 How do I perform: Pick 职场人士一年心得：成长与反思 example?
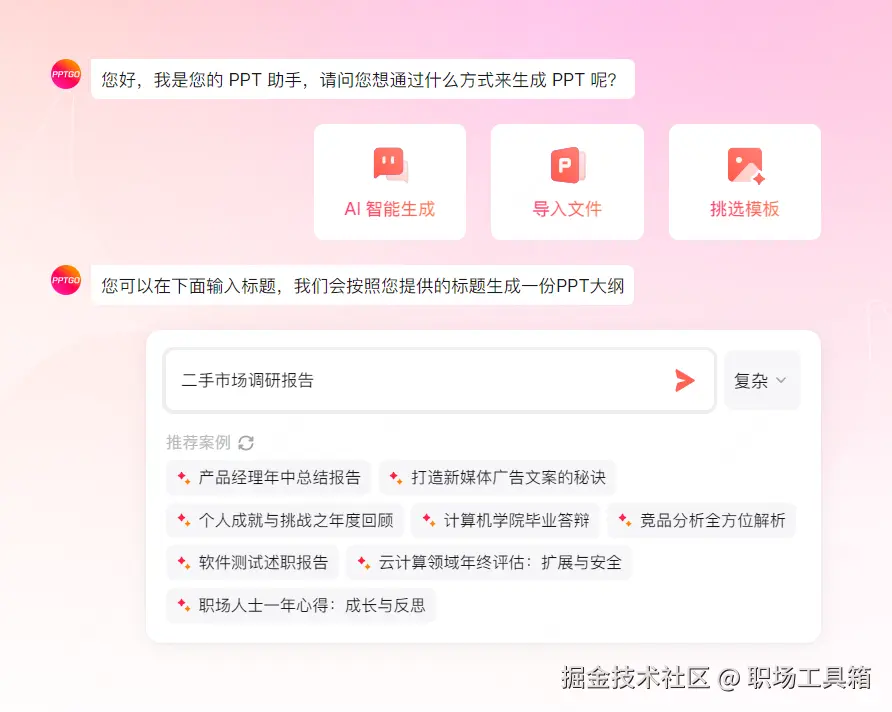pos(301,605)
